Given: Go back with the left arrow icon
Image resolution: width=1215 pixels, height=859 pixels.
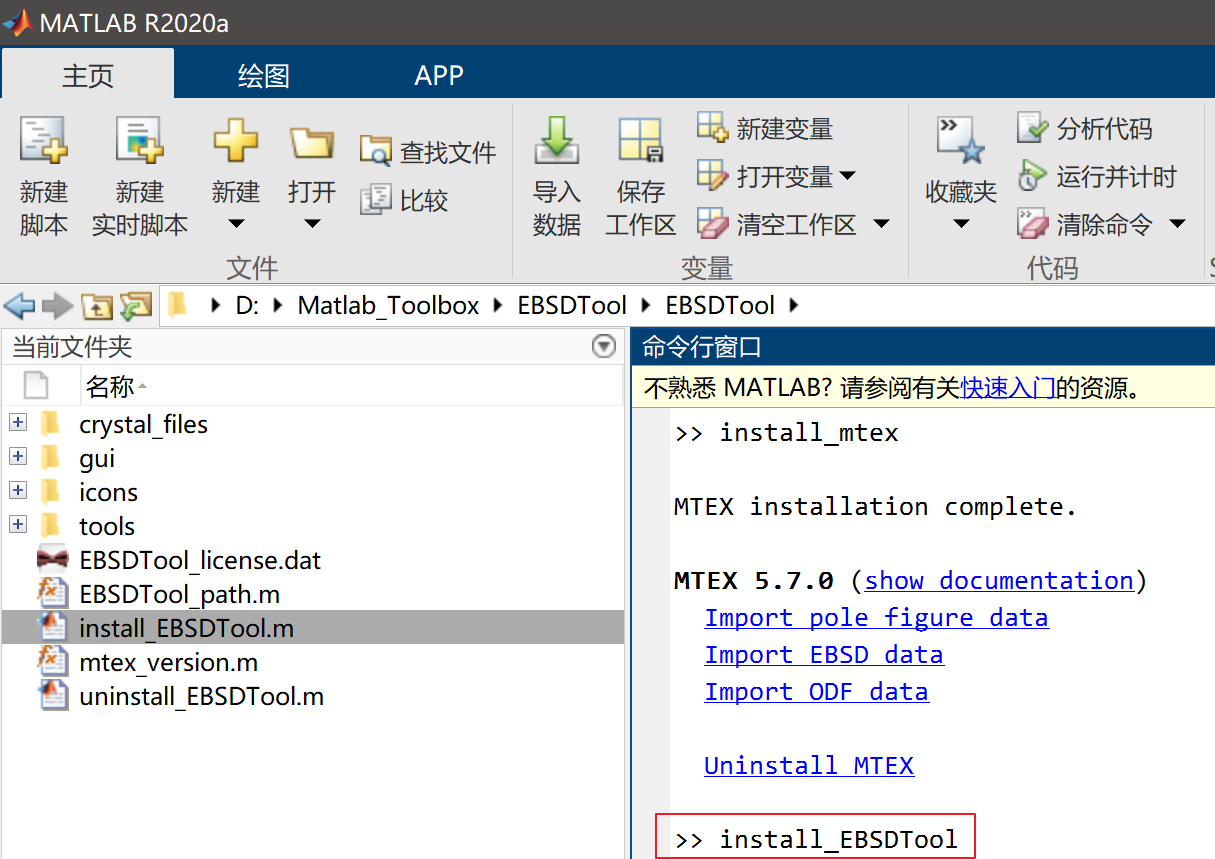Looking at the screenshot, I should (20, 305).
